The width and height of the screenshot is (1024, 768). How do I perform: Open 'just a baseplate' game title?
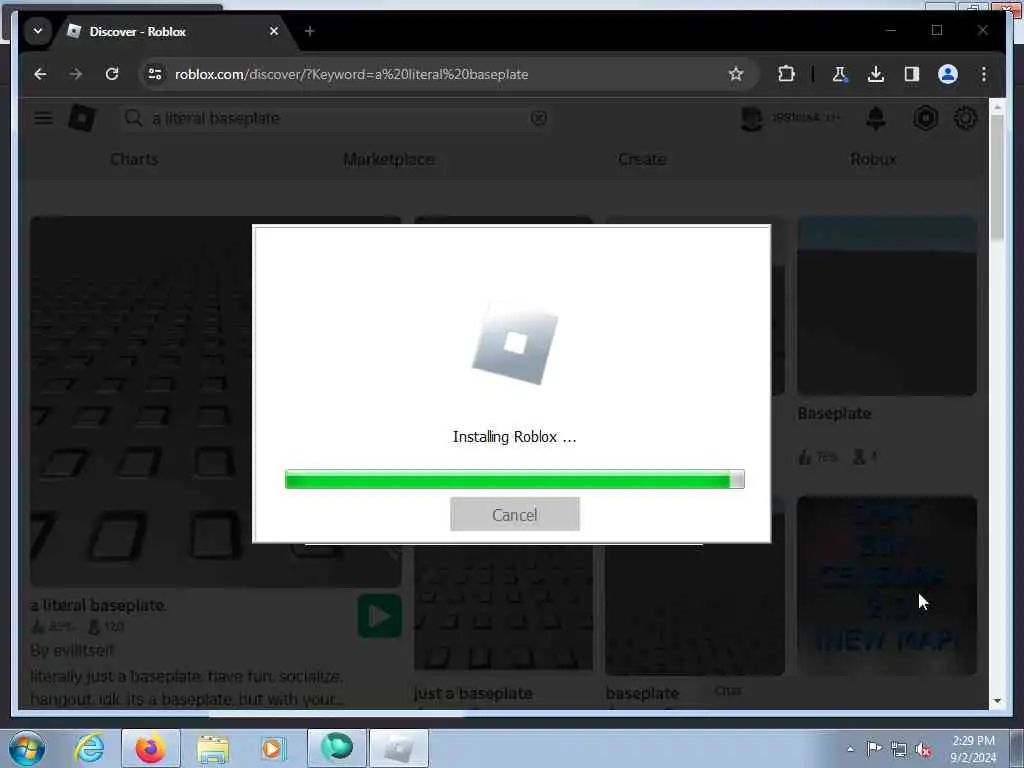coord(473,693)
